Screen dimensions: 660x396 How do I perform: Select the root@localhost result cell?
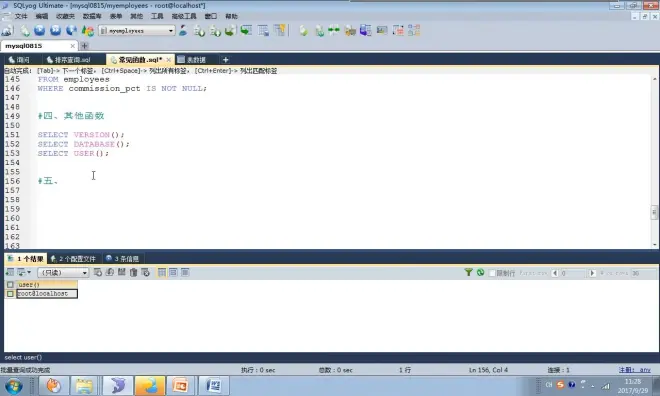(47, 294)
